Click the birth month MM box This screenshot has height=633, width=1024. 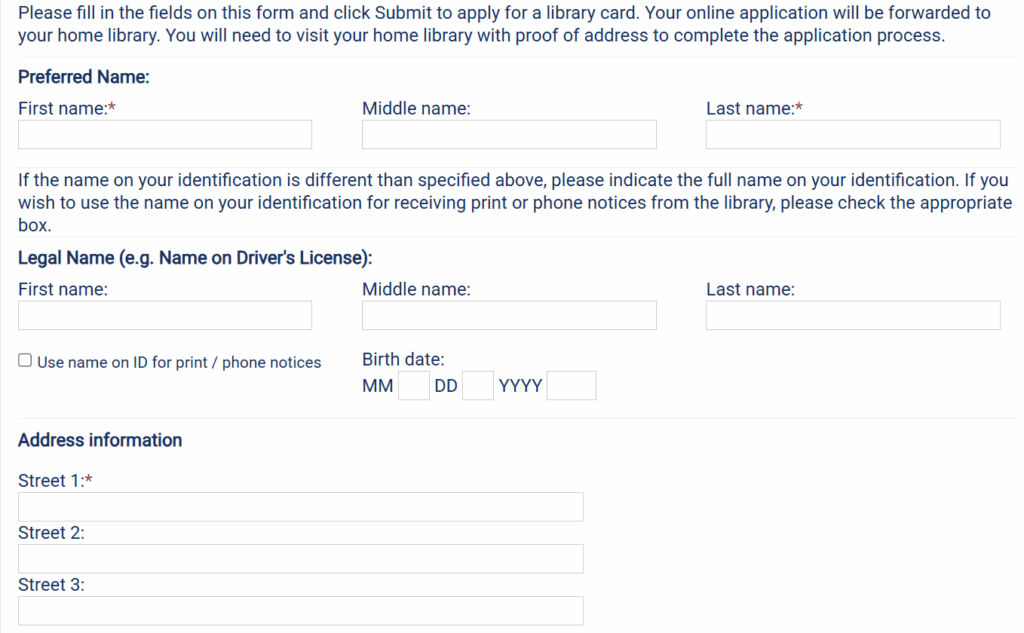click(413, 386)
